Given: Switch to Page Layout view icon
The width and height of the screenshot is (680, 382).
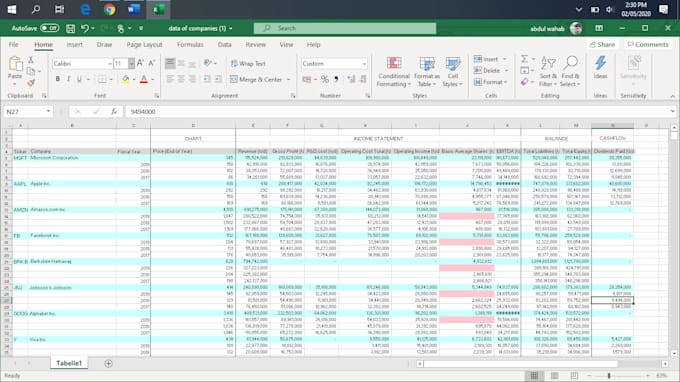Looking at the screenshot, I should tap(554, 375).
